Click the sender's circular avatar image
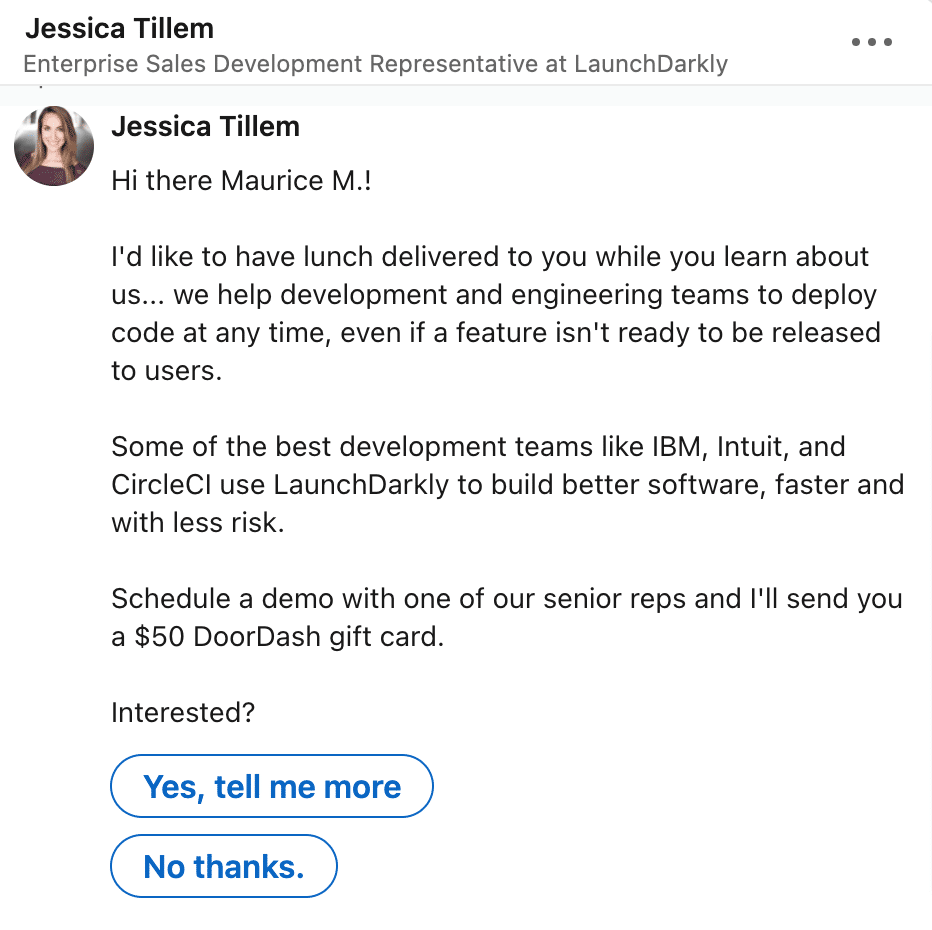Image resolution: width=932 pixels, height=930 pixels. click(x=53, y=146)
